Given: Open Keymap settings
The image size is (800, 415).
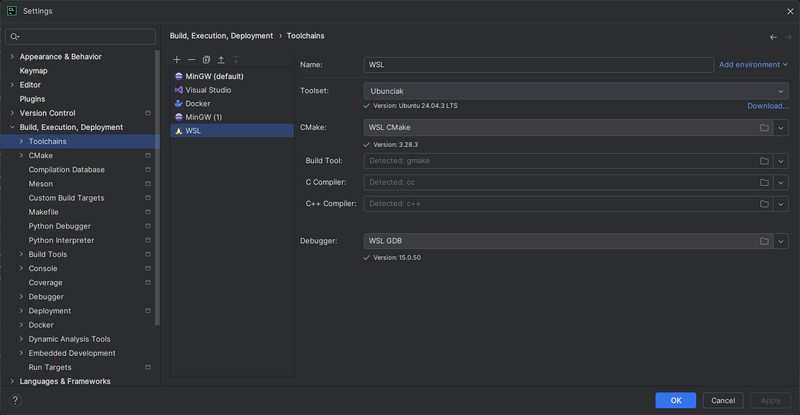Looking at the screenshot, I should [x=33, y=70].
